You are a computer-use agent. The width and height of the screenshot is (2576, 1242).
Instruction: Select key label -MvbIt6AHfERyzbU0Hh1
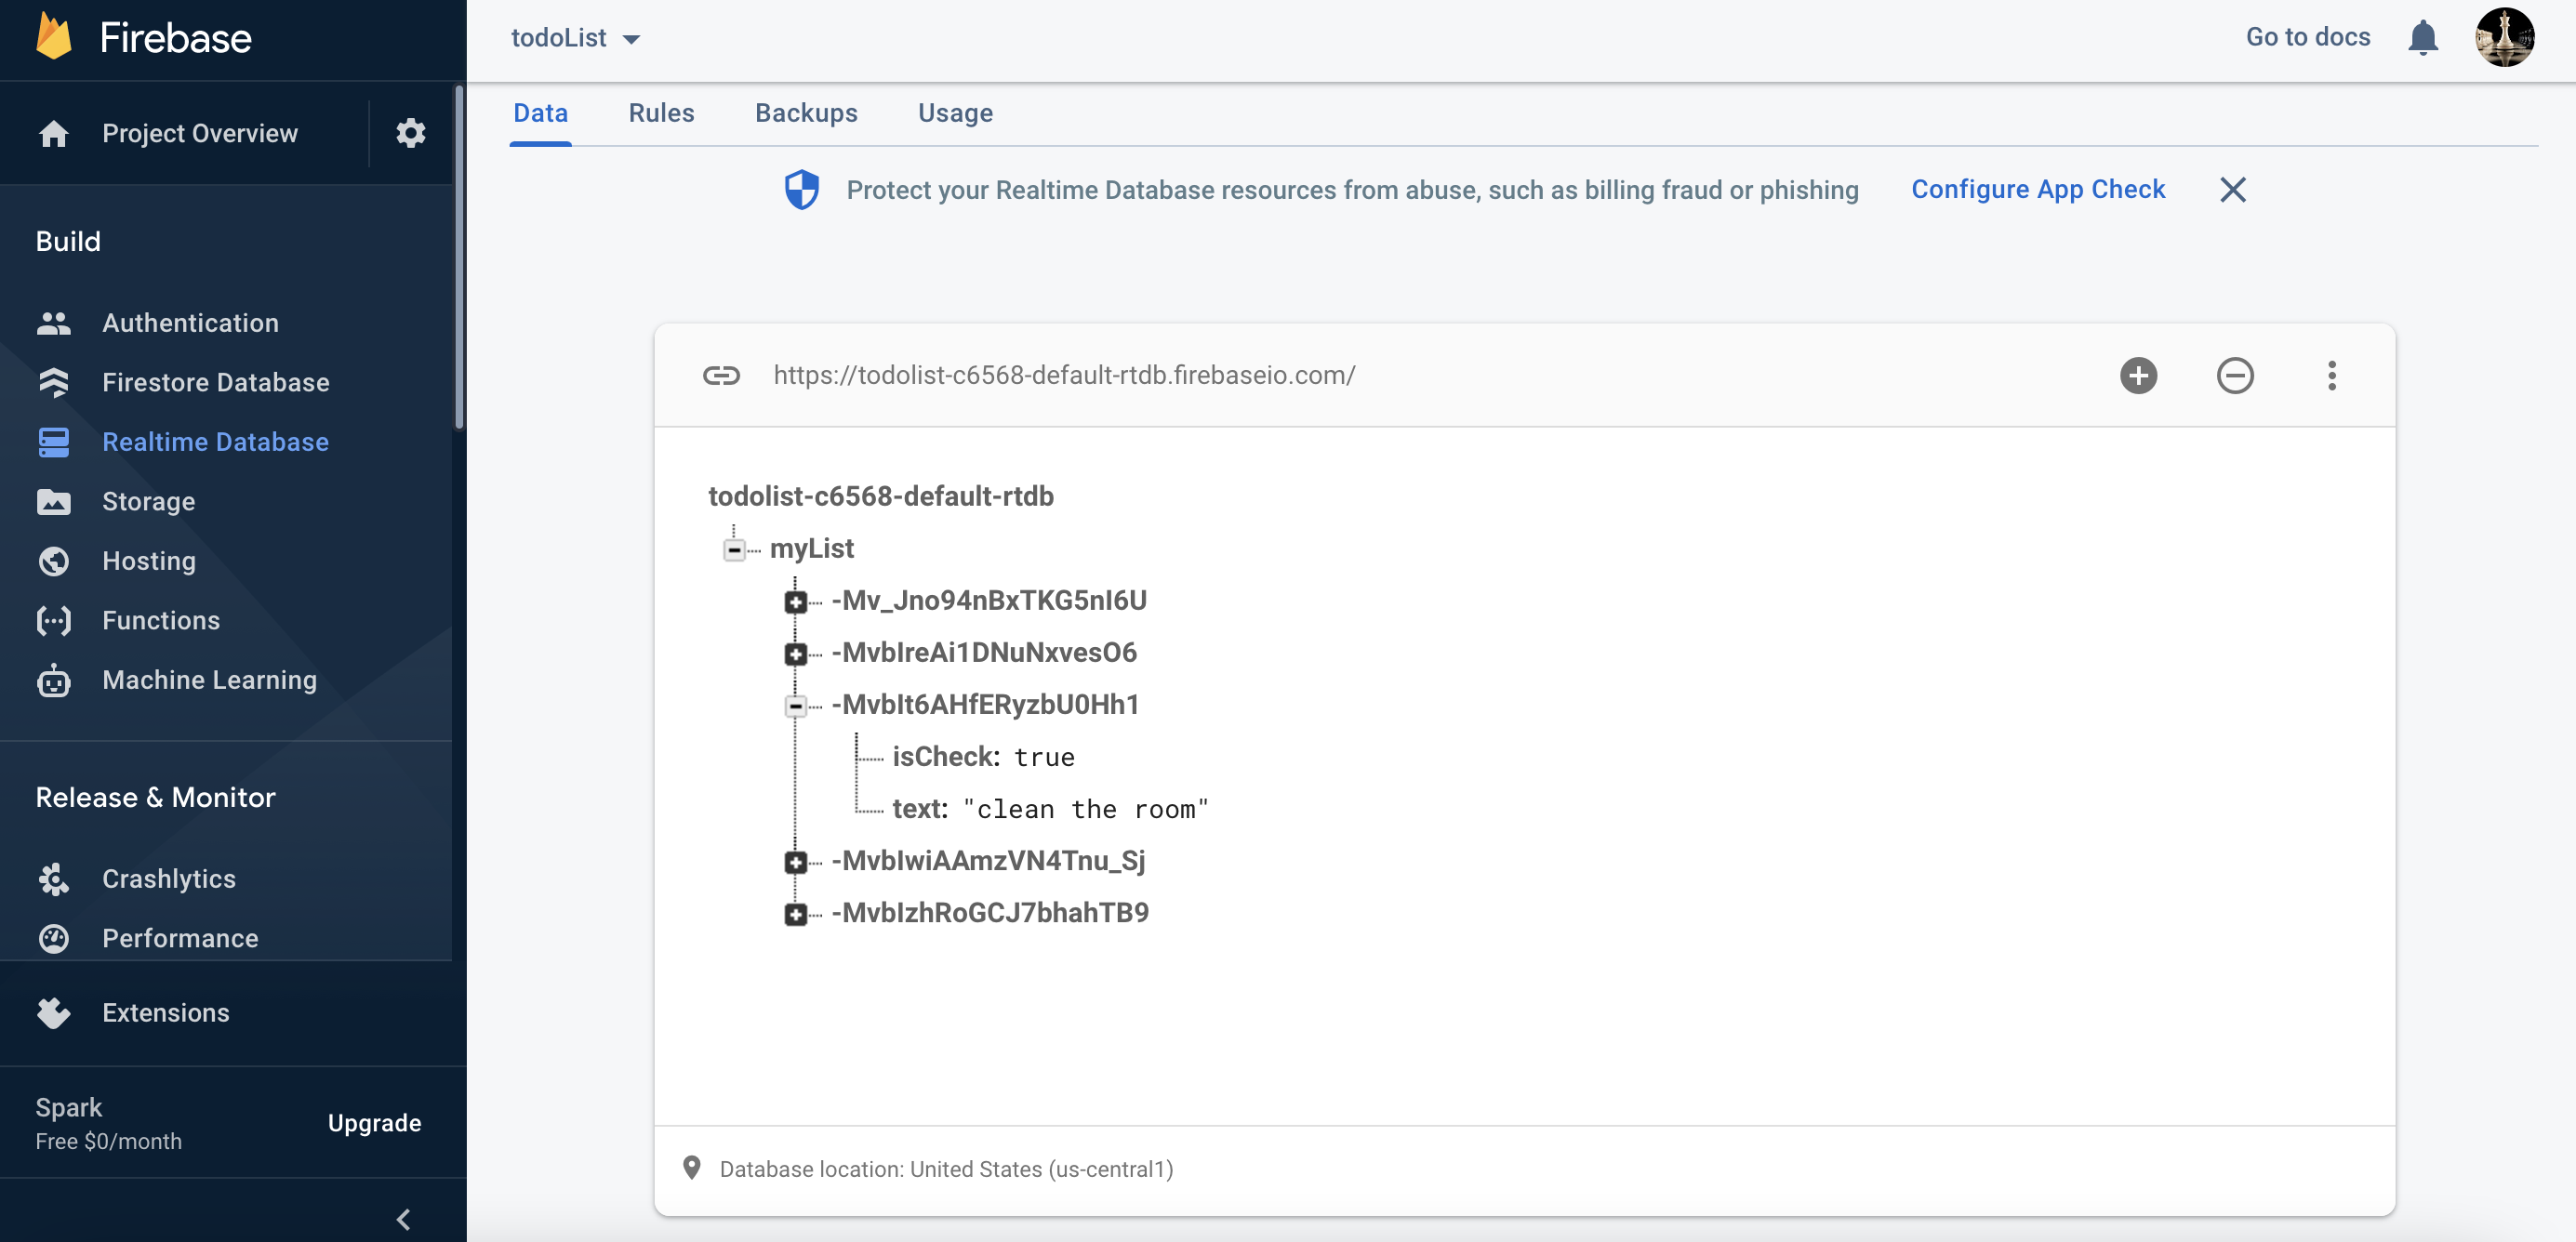tap(985, 704)
